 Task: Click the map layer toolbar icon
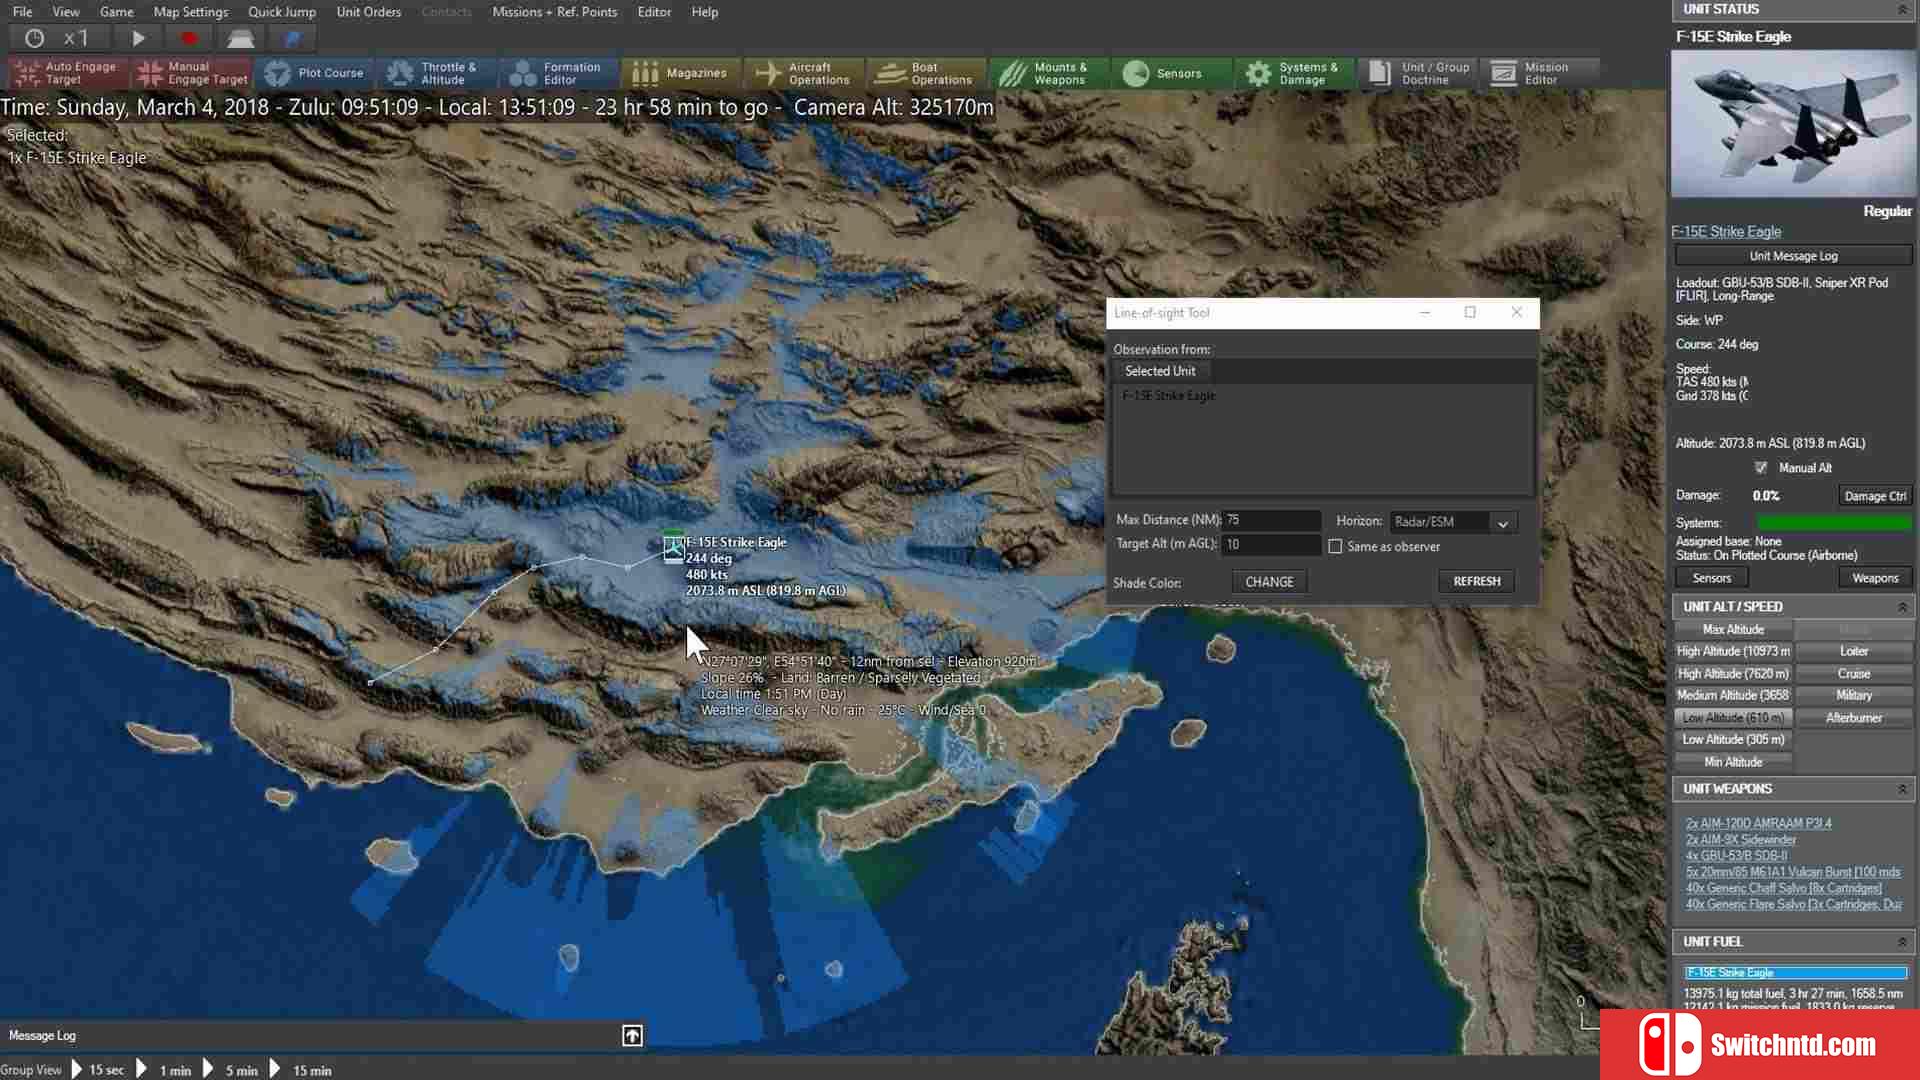tap(240, 38)
